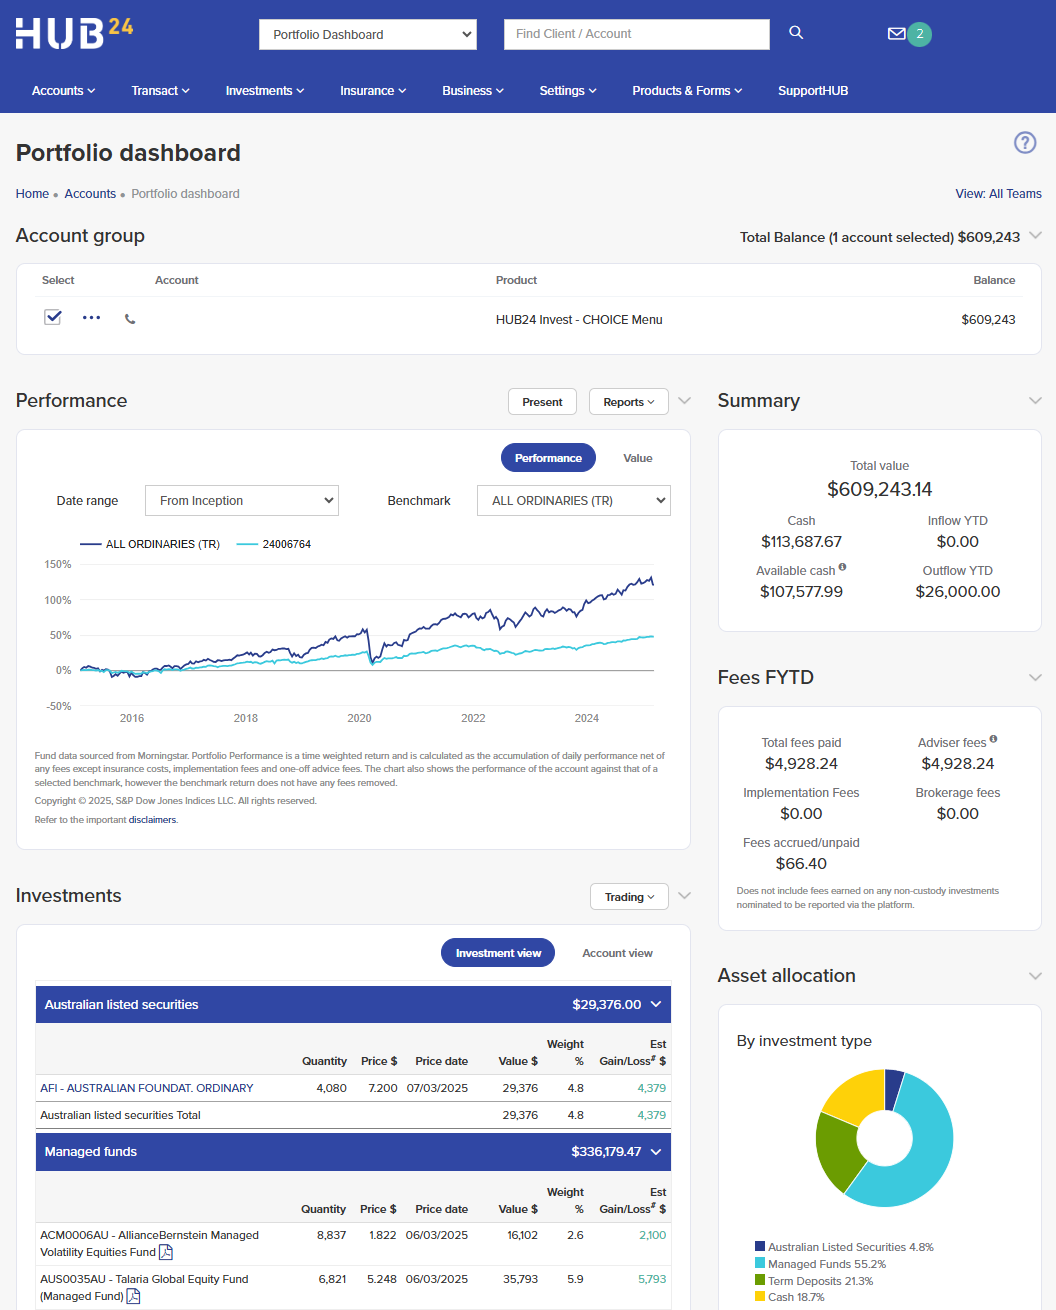
Task: Collapse Australian listed securities group
Action: [656, 1004]
